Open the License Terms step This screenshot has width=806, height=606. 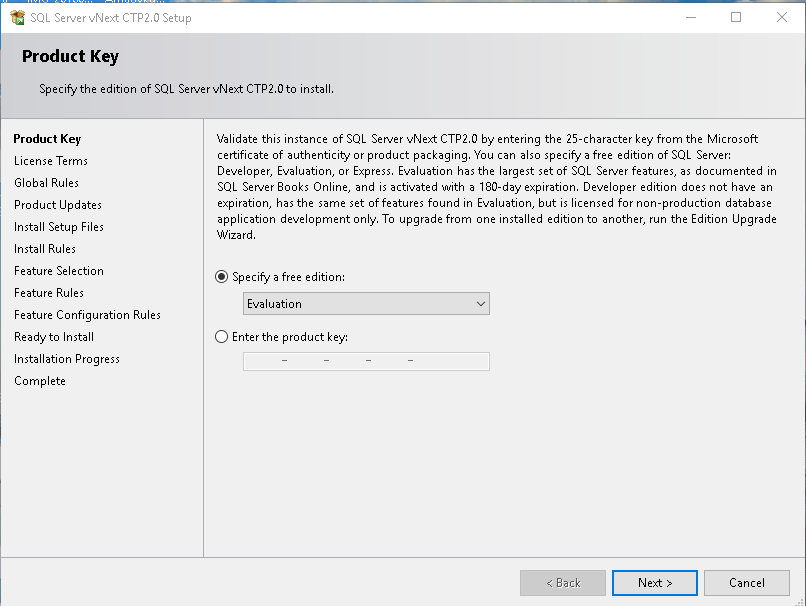coord(51,161)
